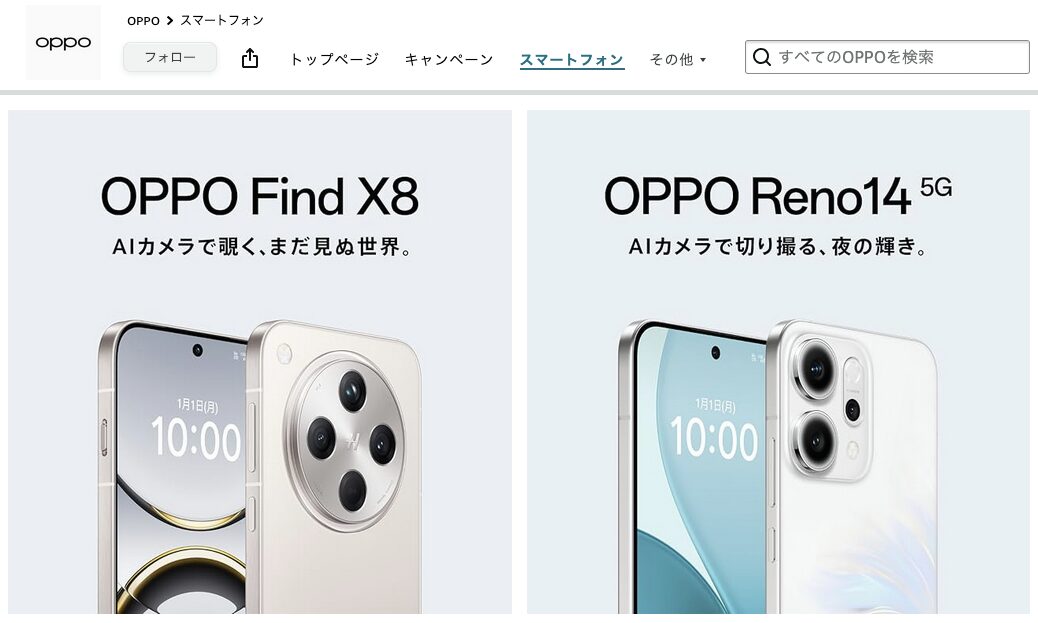This screenshot has width=1038, height=623.
Task: Switch to the キャンペーン tab
Action: pos(449,59)
